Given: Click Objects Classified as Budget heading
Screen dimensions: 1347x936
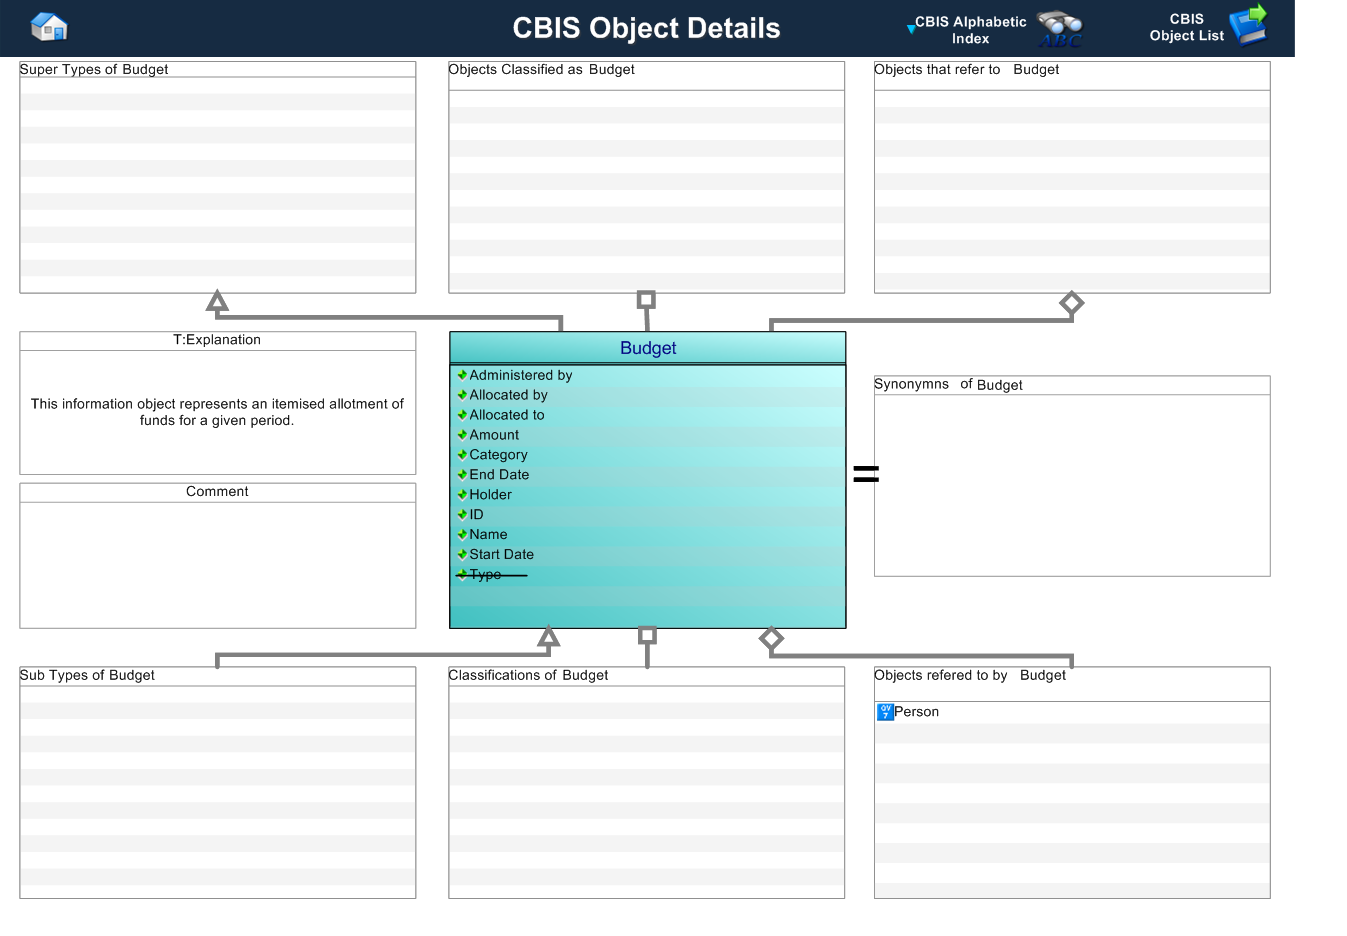Looking at the screenshot, I should [x=541, y=70].
